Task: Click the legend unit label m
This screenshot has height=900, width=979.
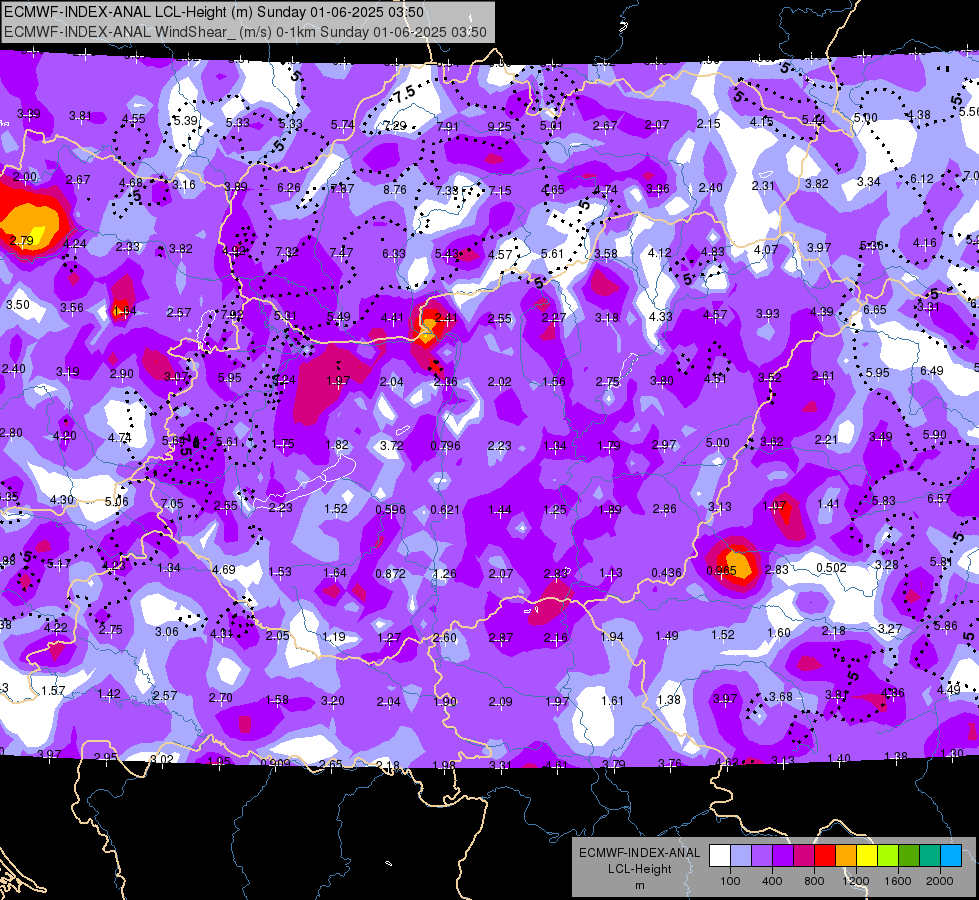Action: (x=639, y=885)
